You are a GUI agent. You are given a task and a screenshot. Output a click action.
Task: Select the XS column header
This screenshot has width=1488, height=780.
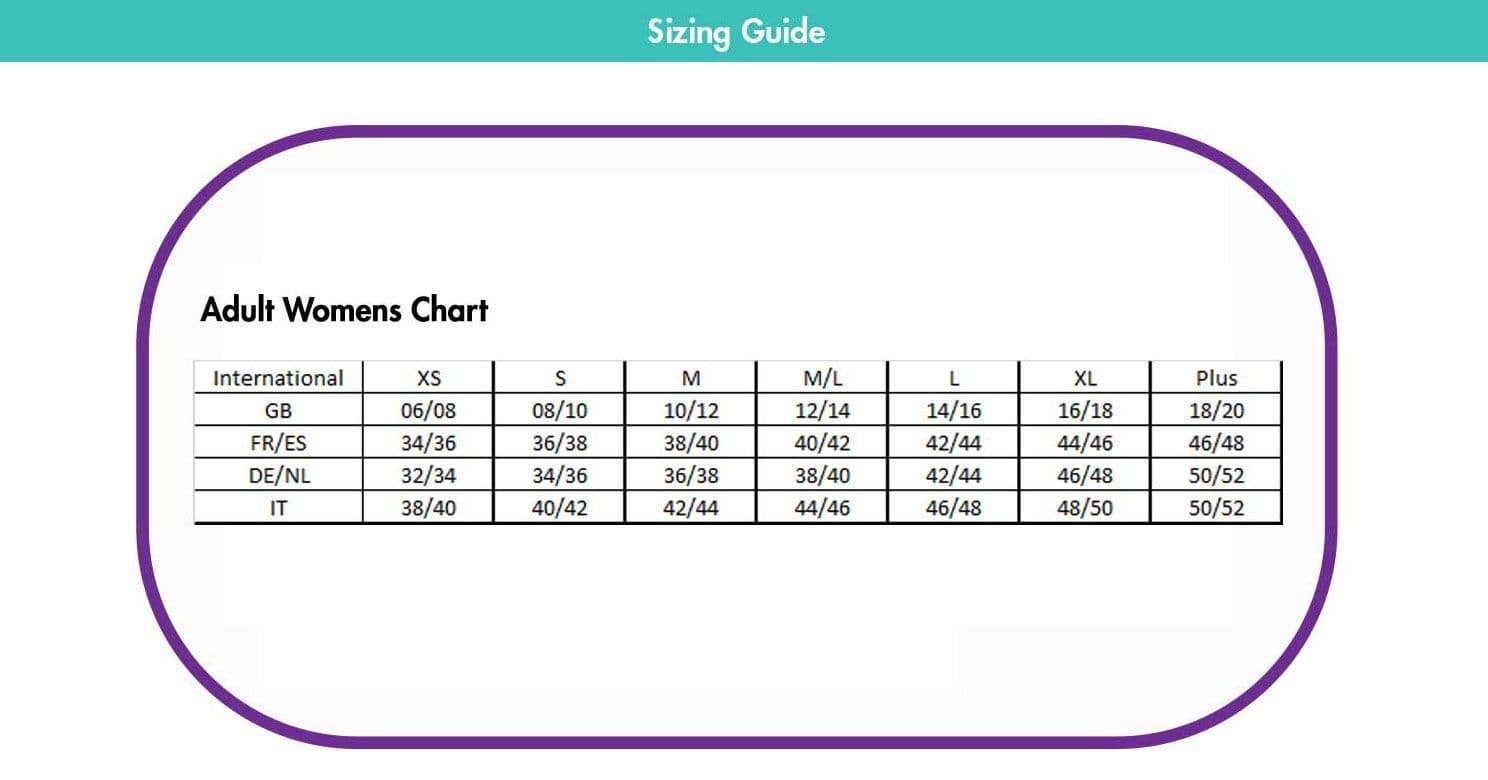[x=428, y=378]
